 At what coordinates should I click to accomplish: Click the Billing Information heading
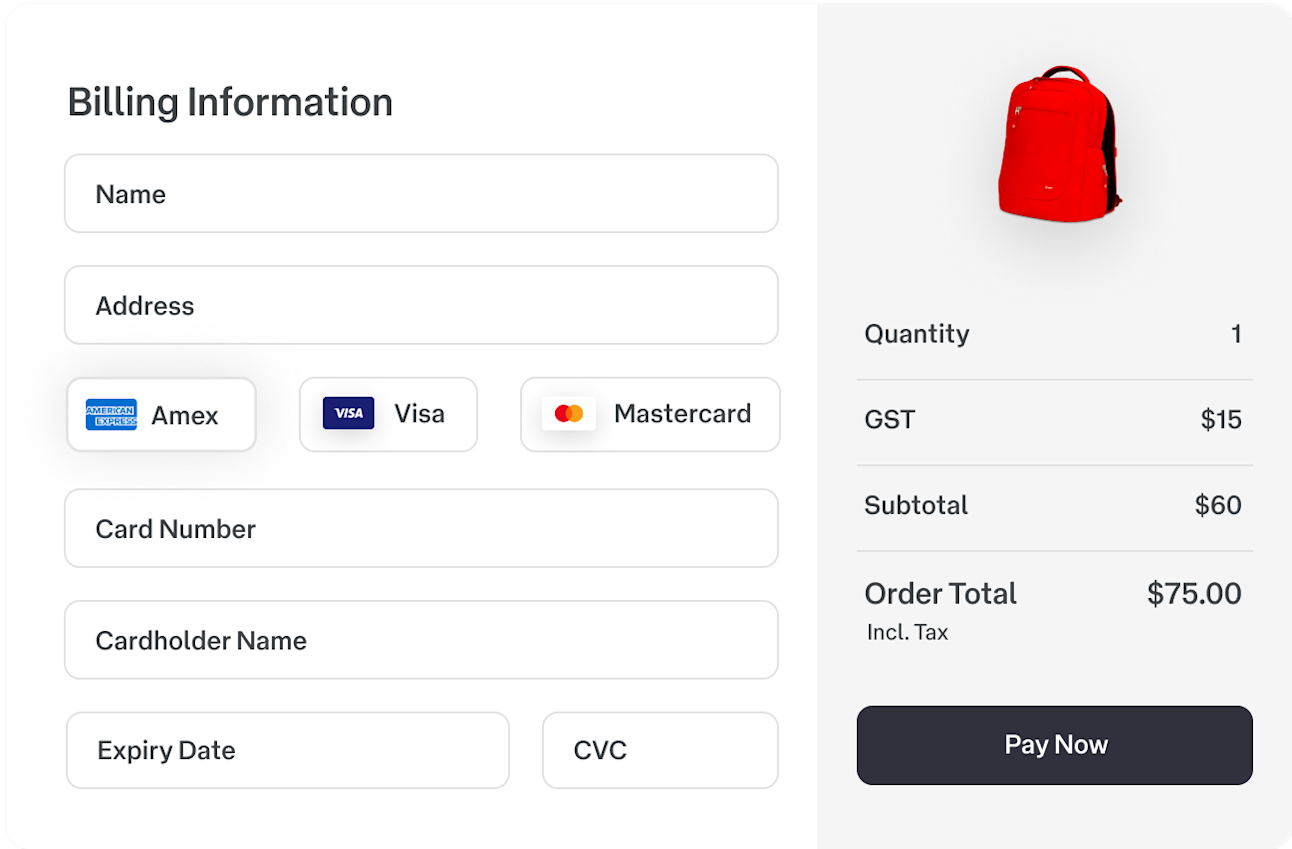(230, 101)
